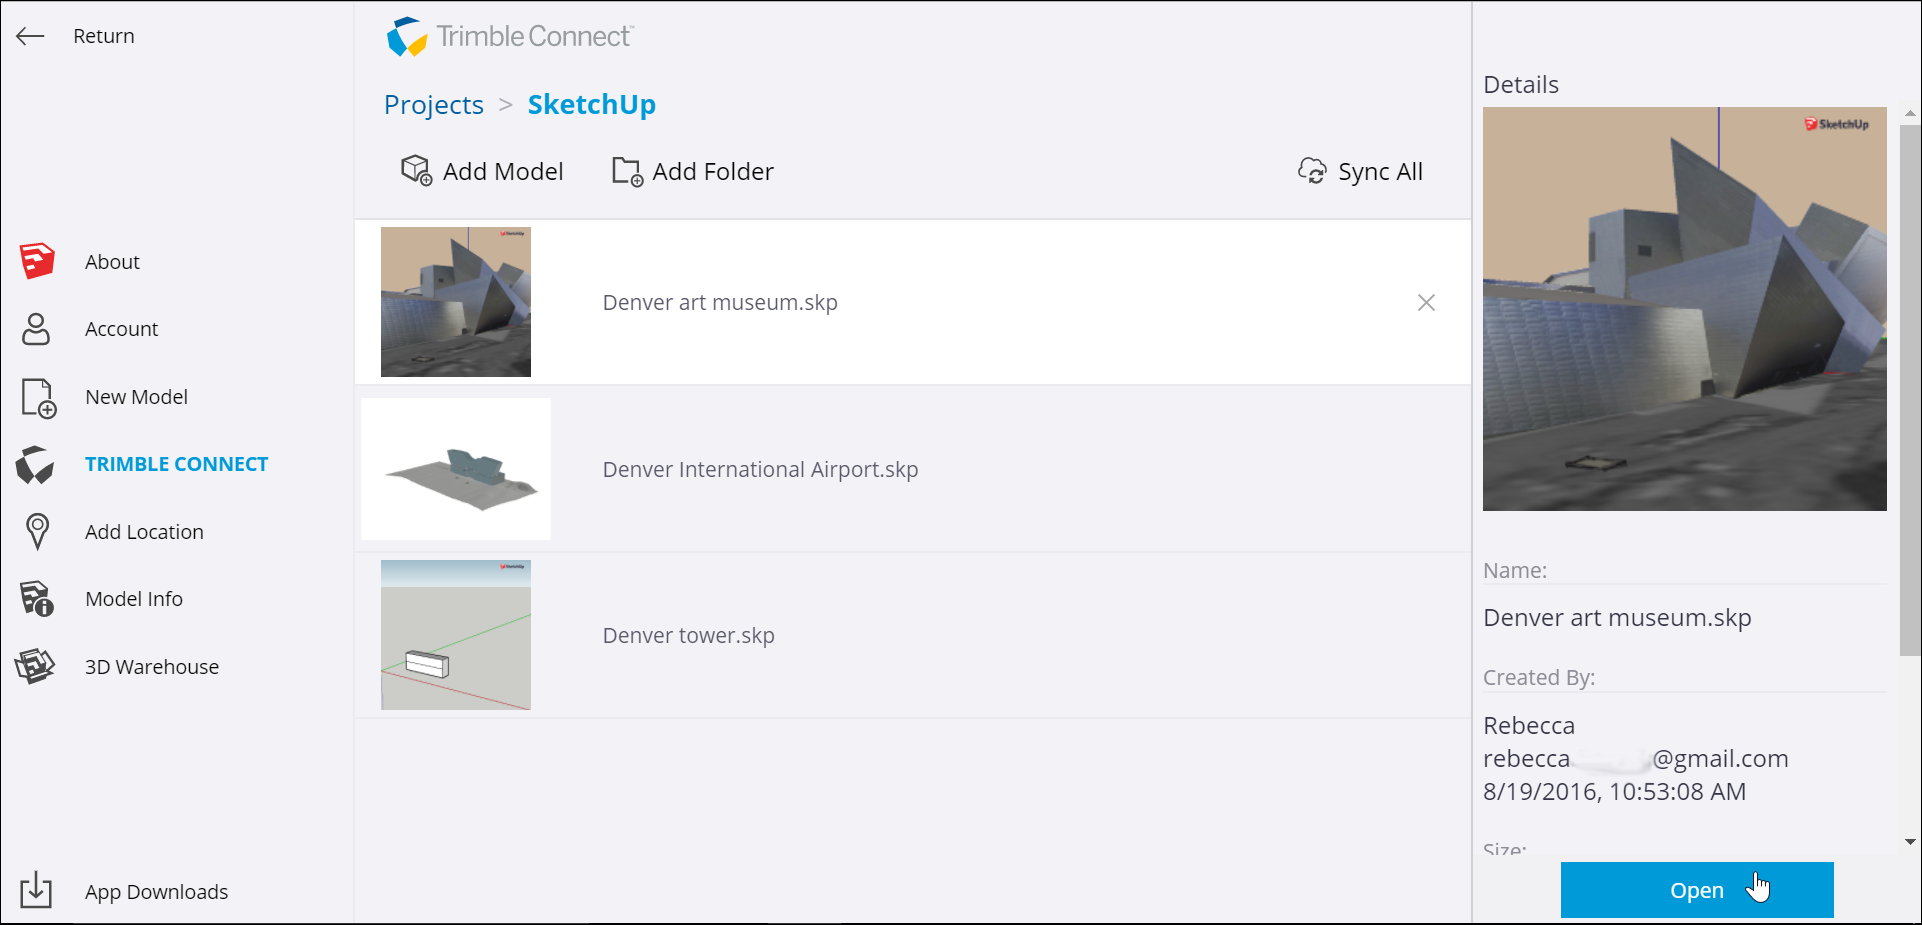Click the Model Info icon
The width and height of the screenshot is (1922, 925).
click(x=37, y=599)
